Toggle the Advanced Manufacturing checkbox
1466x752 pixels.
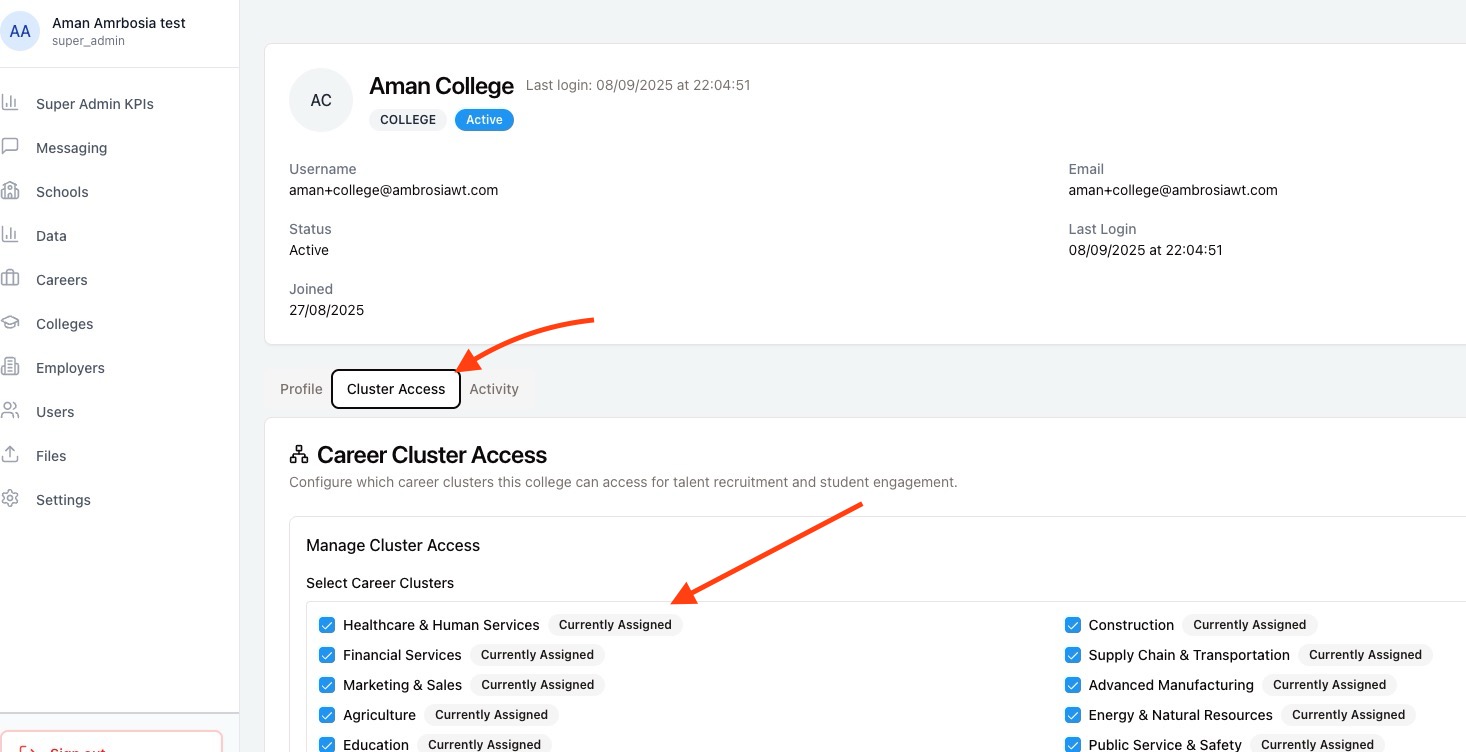click(x=1073, y=685)
